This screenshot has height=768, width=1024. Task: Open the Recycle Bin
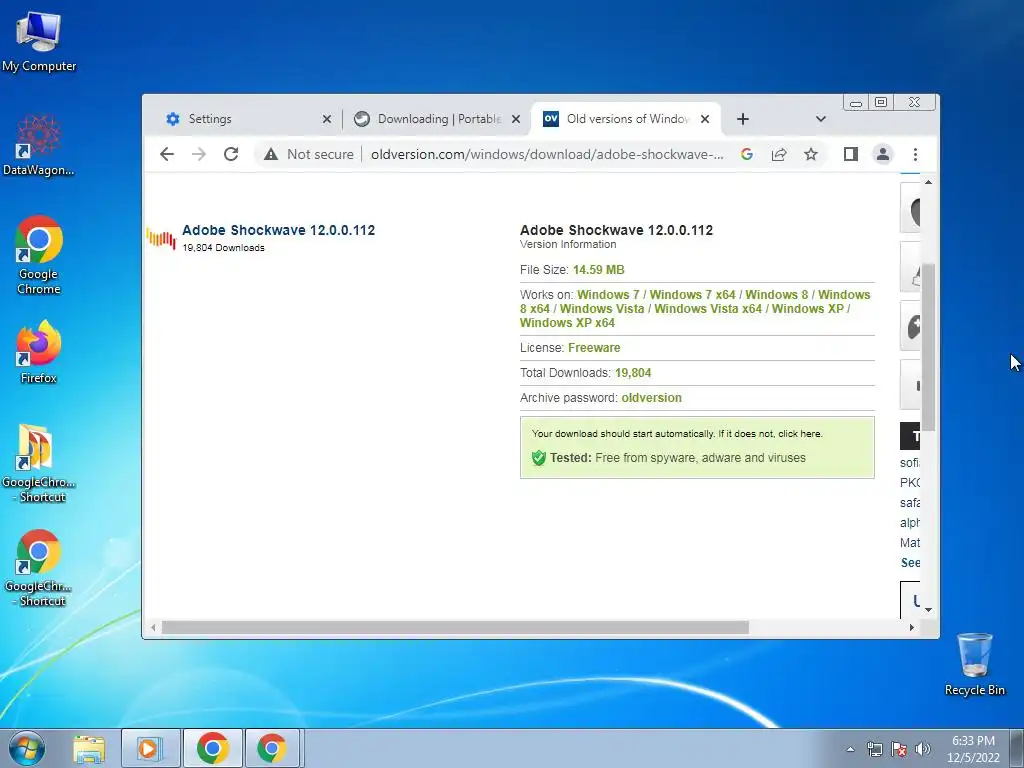click(974, 664)
